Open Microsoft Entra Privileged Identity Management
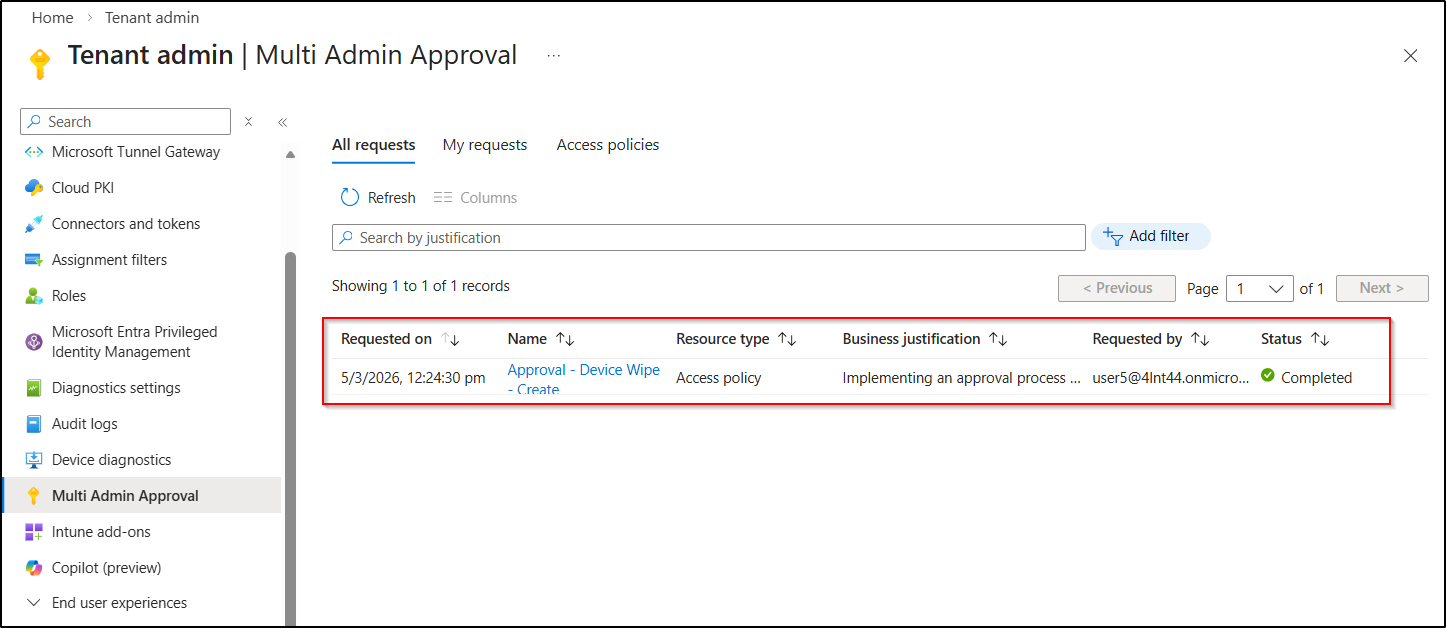The image size is (1446, 628). (33, 341)
